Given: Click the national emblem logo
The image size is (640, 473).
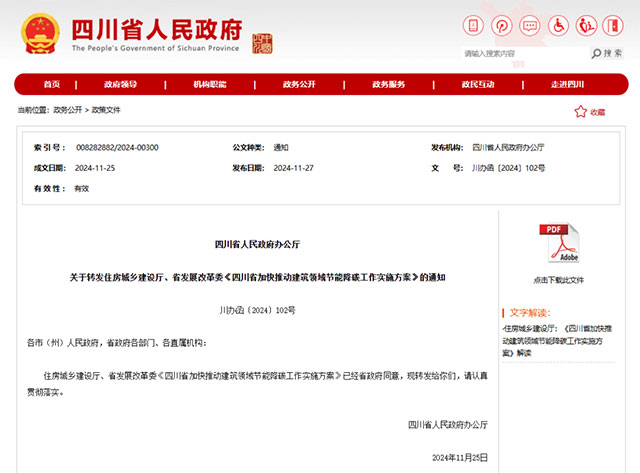Looking at the screenshot, I should coord(39,32).
